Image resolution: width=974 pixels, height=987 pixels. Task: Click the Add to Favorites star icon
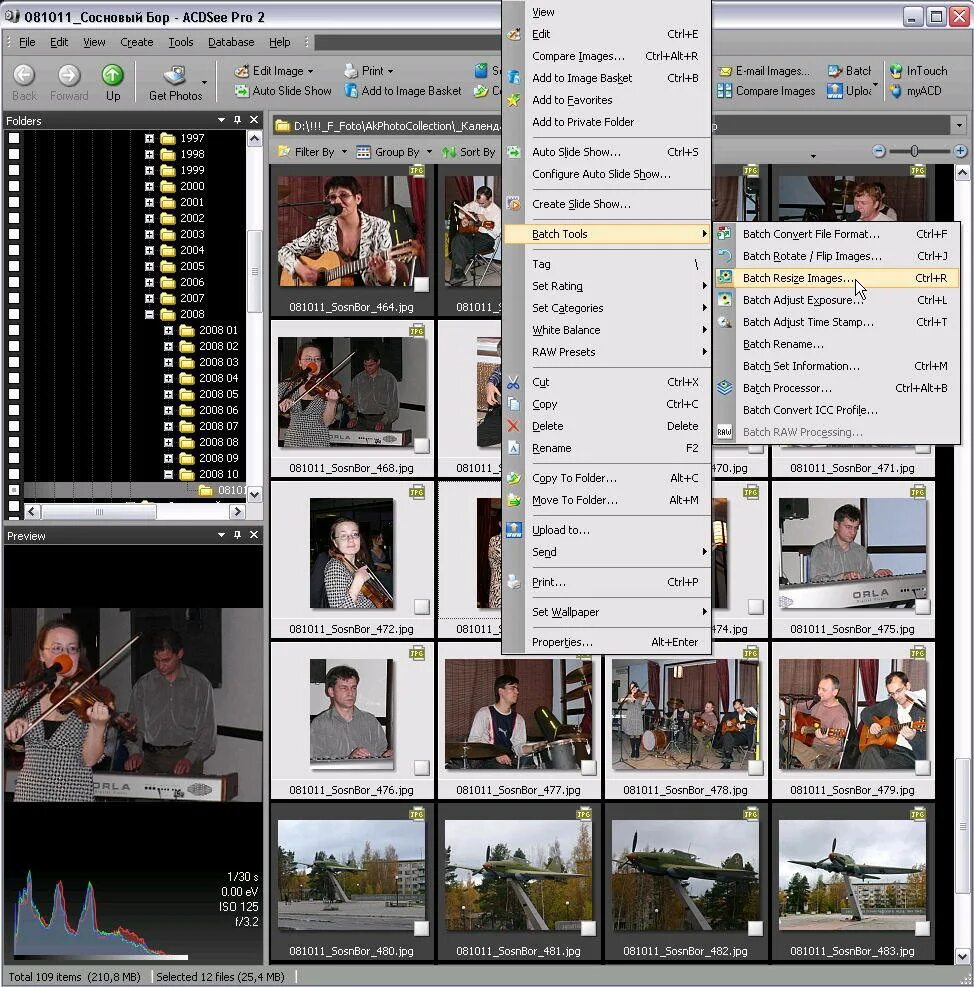[513, 100]
